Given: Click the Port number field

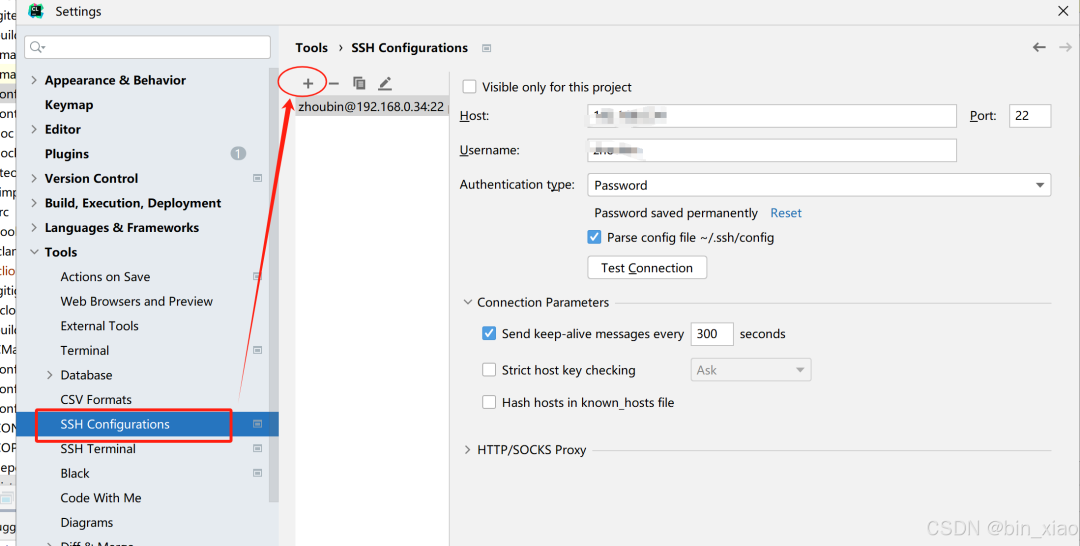Looking at the screenshot, I should click(x=1029, y=116).
